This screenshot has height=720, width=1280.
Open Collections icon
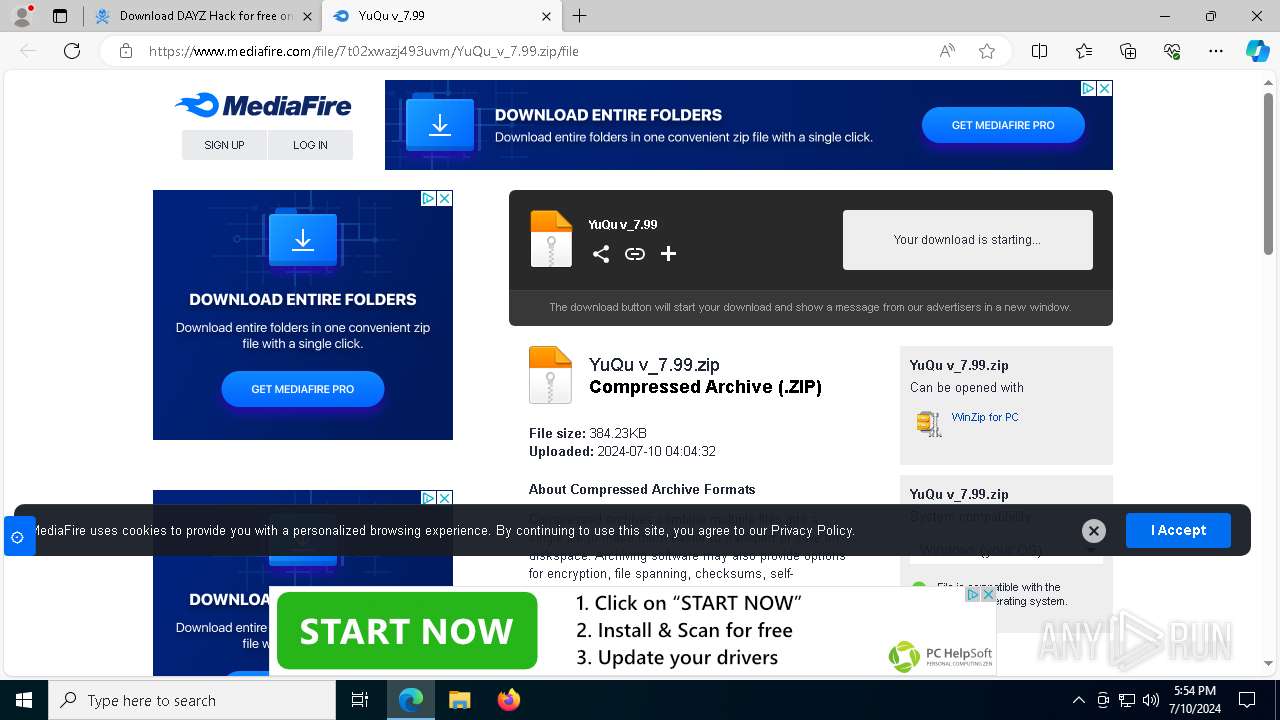pos(1128,51)
